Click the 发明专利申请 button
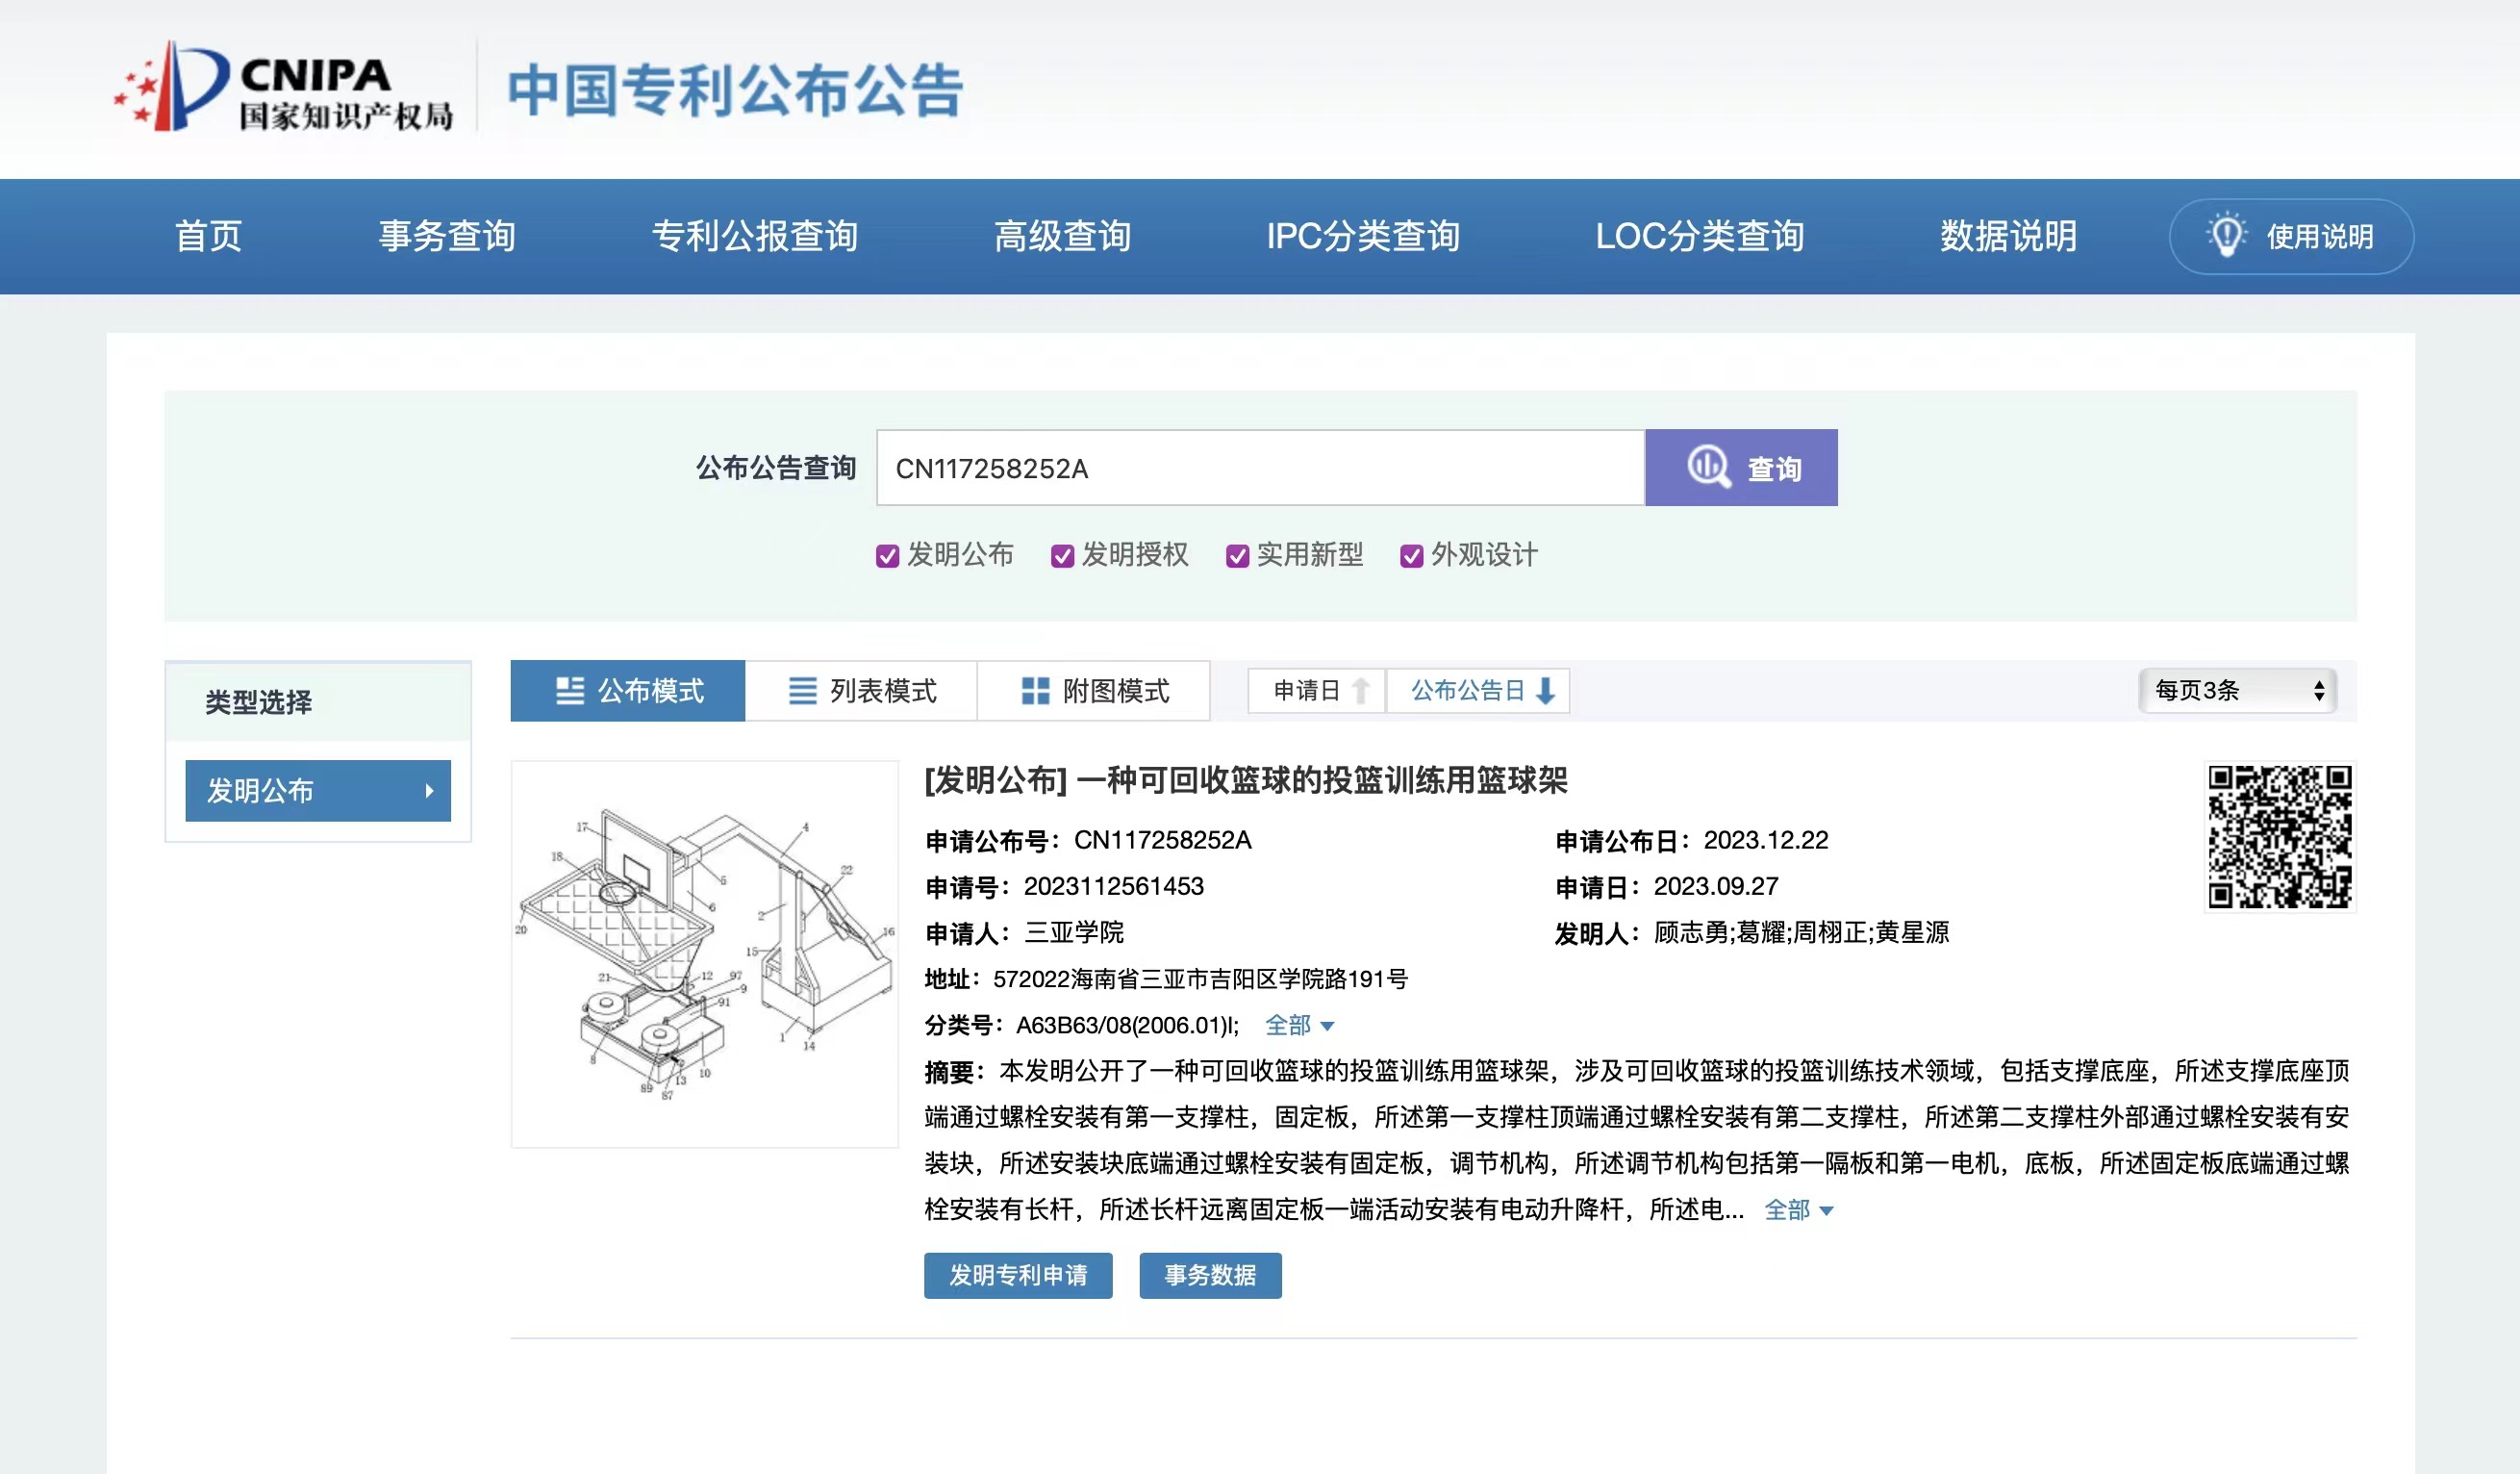Screen dimensions: 2520x1474 coord(1017,1275)
